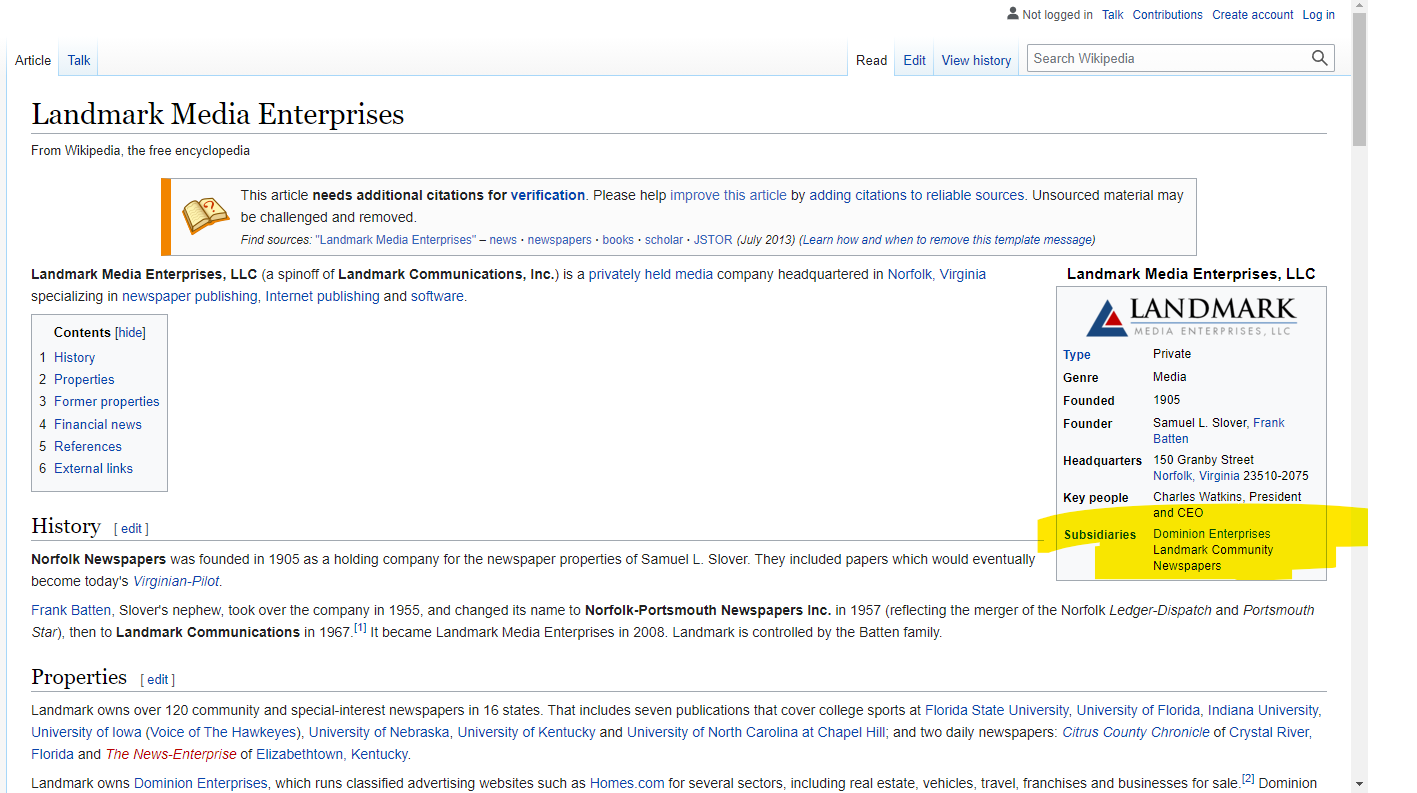Open the View history tab
Viewport: 1417px width, 793px height.
click(976, 60)
